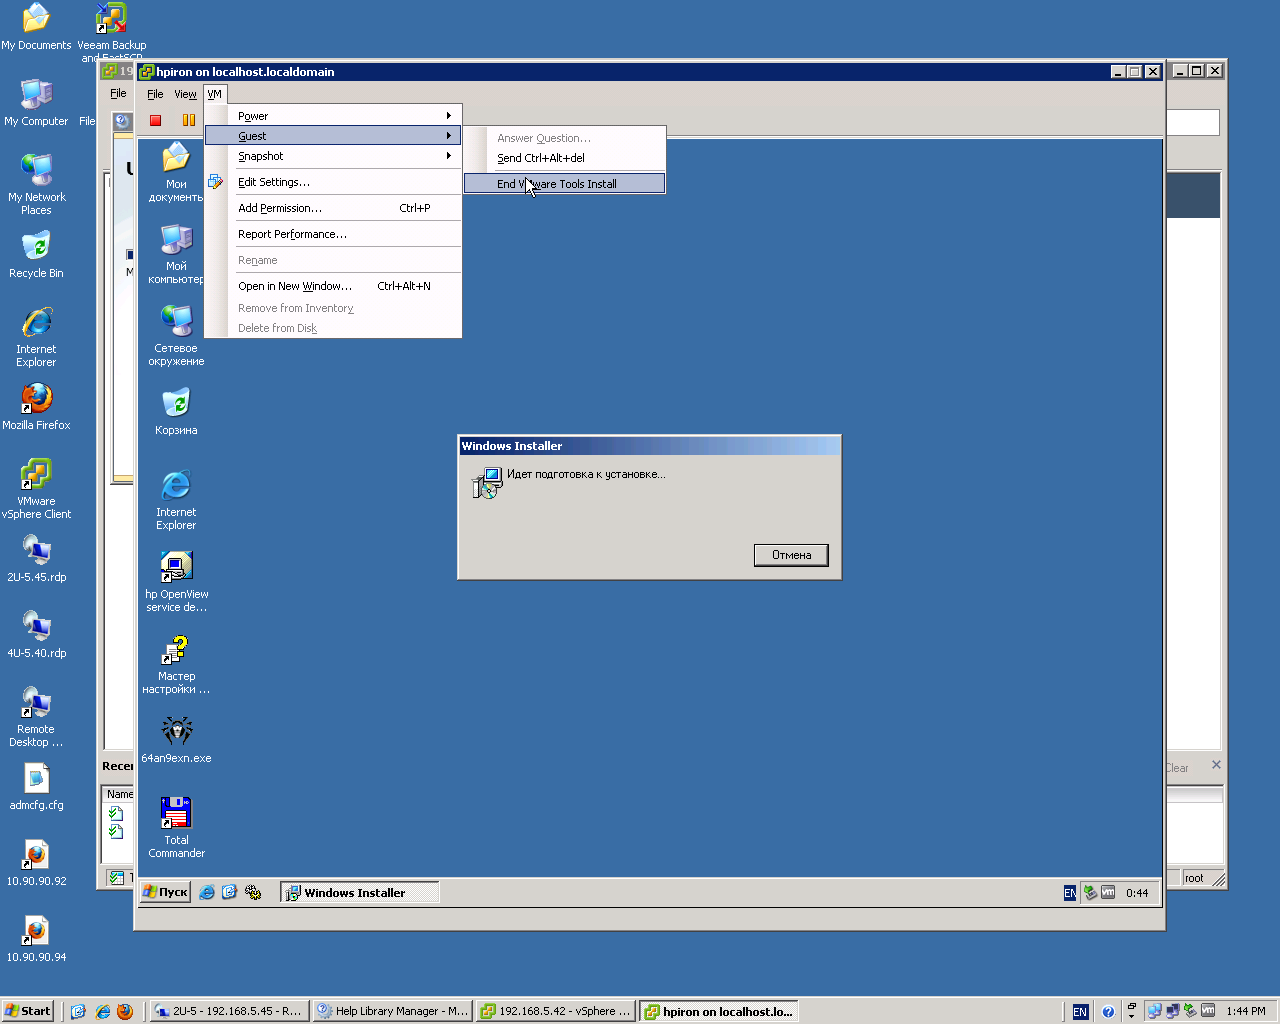Viewport: 1280px width, 1024px height.
Task: Expand the Snapshot submenu
Action: click(x=334, y=156)
